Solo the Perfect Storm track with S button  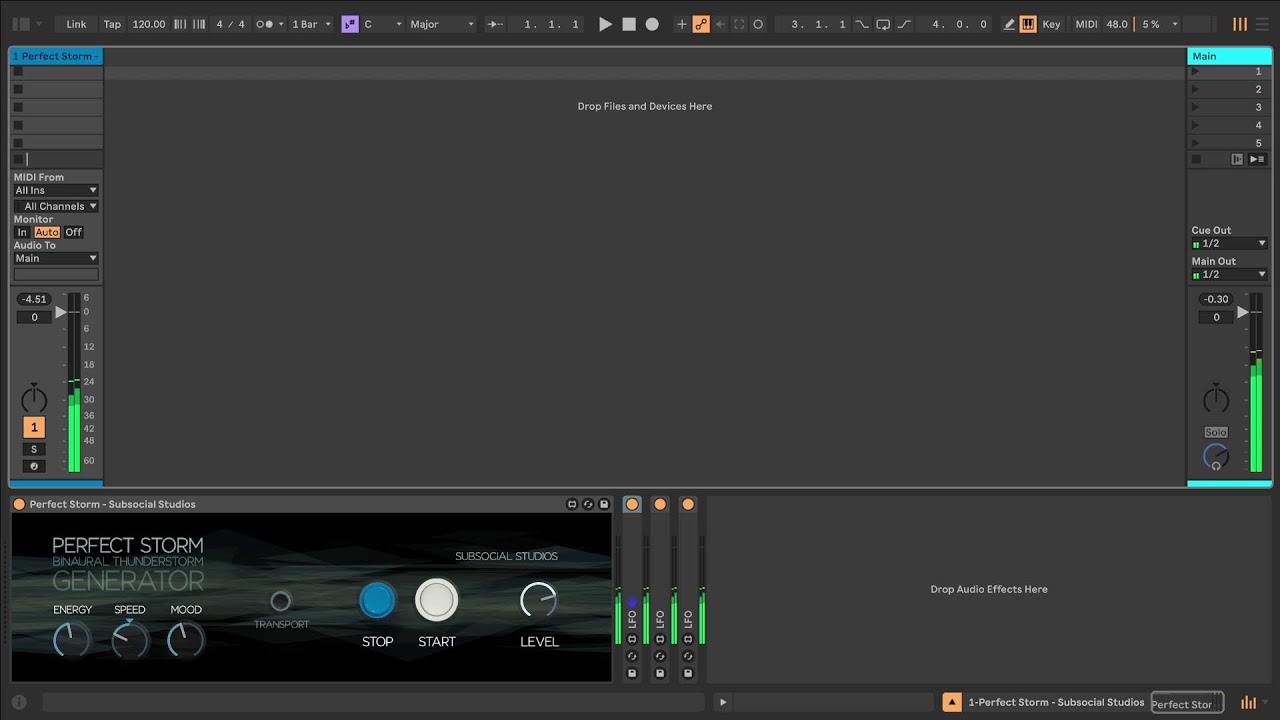click(34, 449)
